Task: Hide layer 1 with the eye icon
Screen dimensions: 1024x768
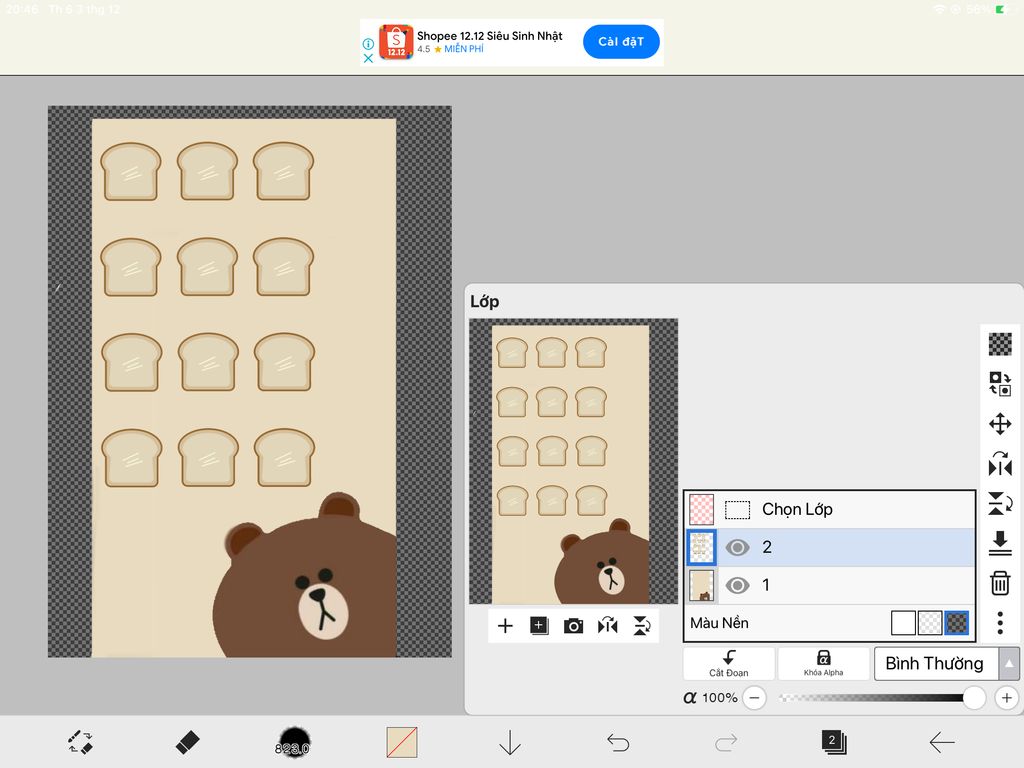Action: 737,585
